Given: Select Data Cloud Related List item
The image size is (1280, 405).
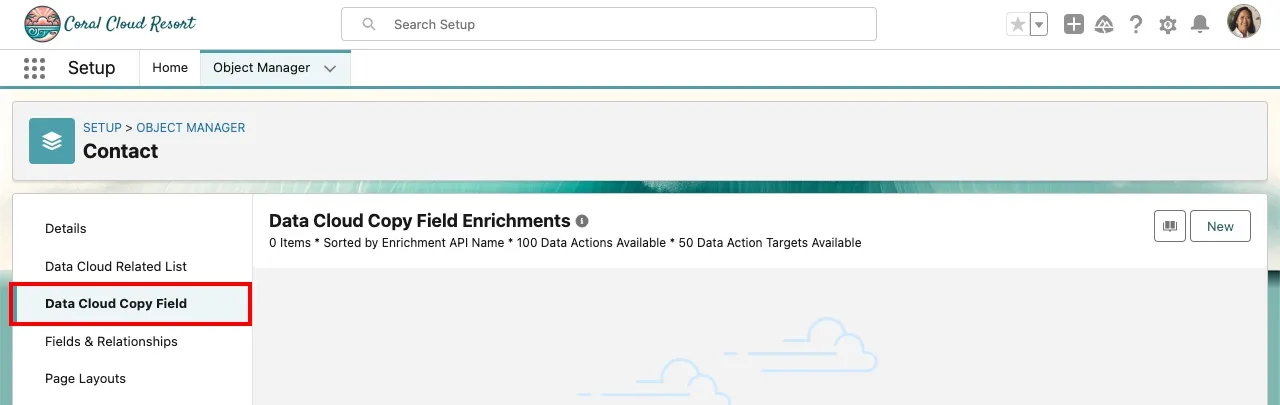Looking at the screenshot, I should pyautogui.click(x=116, y=267).
